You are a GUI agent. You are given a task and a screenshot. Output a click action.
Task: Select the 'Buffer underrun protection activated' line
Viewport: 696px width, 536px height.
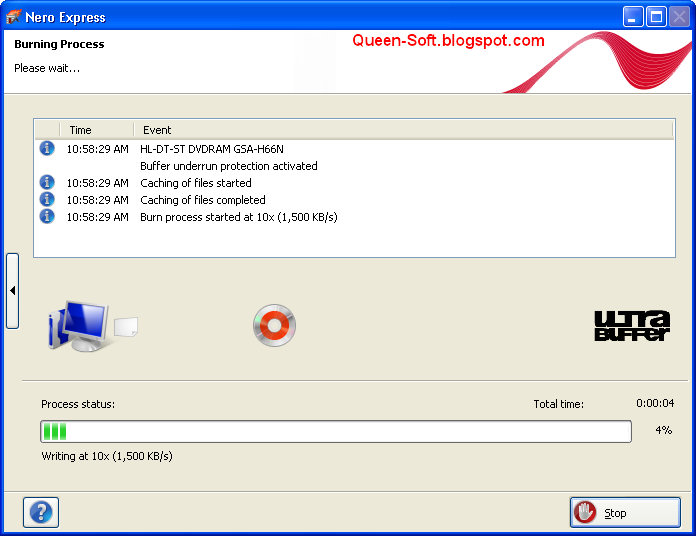pos(229,166)
